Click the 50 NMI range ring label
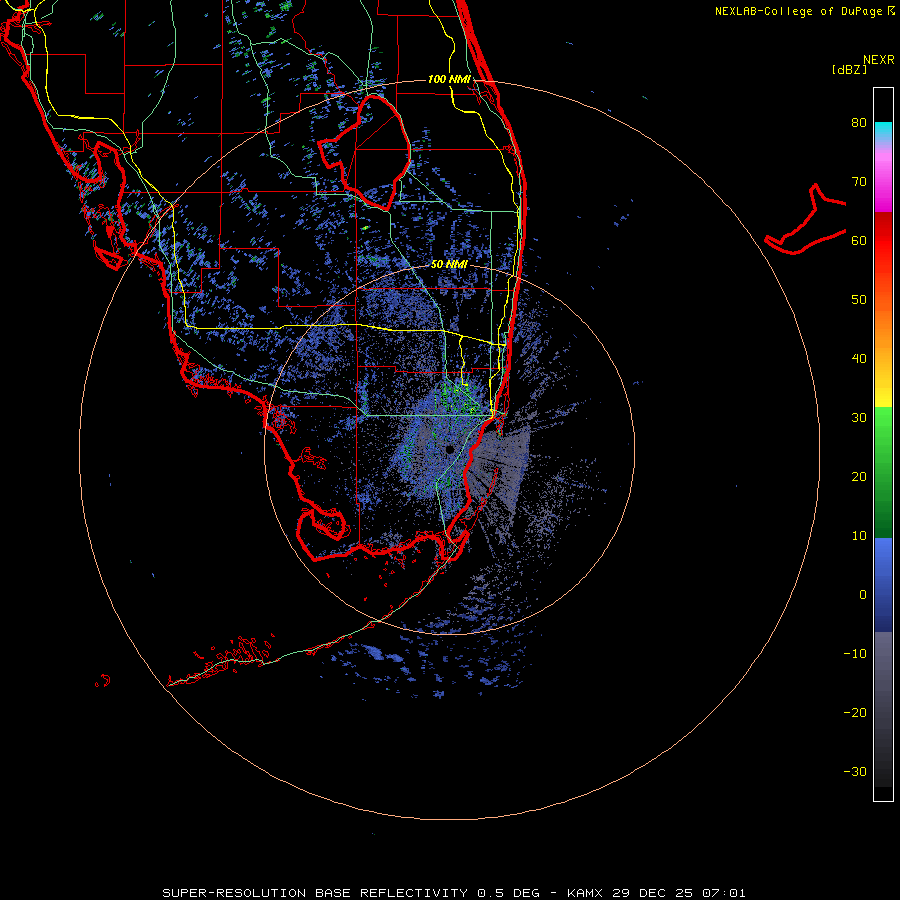This screenshot has width=900, height=900. [449, 264]
